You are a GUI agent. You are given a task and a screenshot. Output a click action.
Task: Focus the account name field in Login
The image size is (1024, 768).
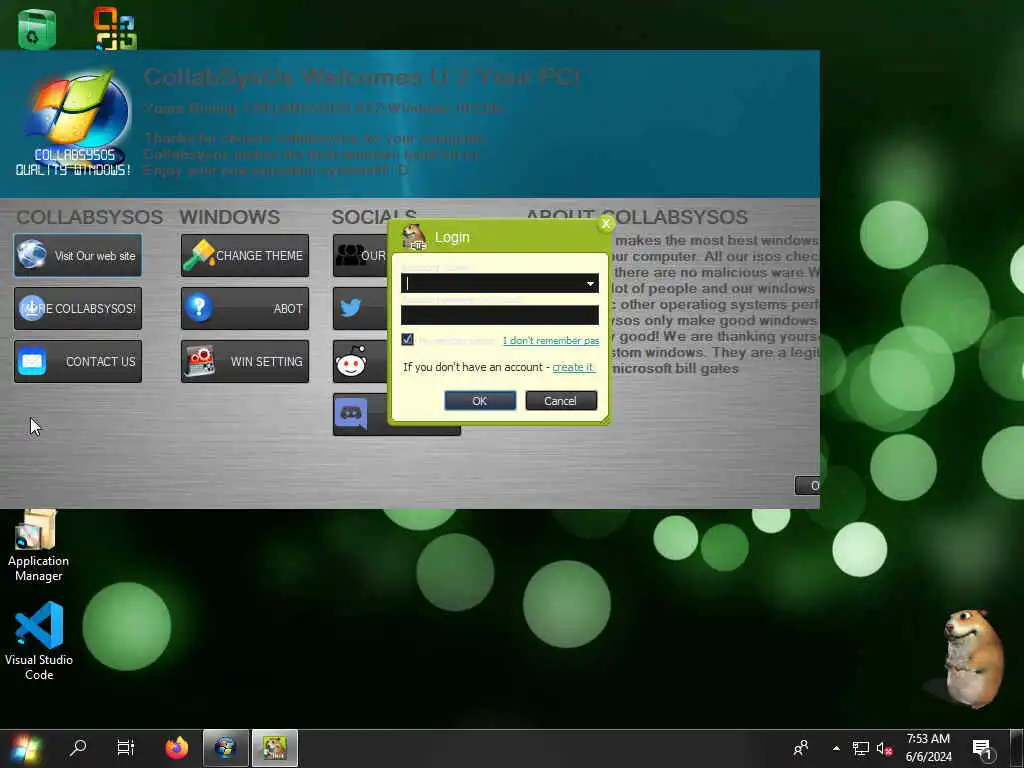pyautogui.click(x=493, y=283)
